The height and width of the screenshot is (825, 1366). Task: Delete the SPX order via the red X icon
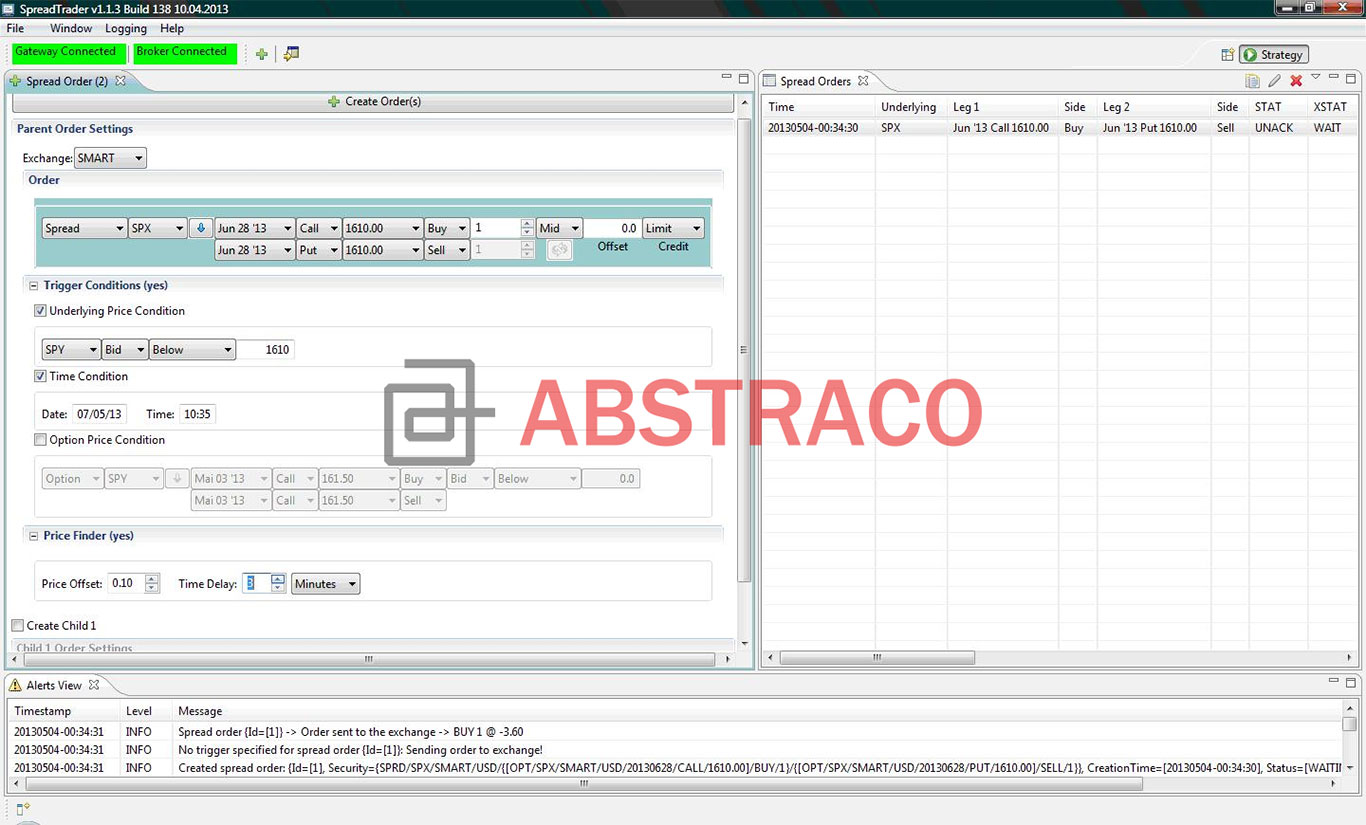[x=1297, y=81]
